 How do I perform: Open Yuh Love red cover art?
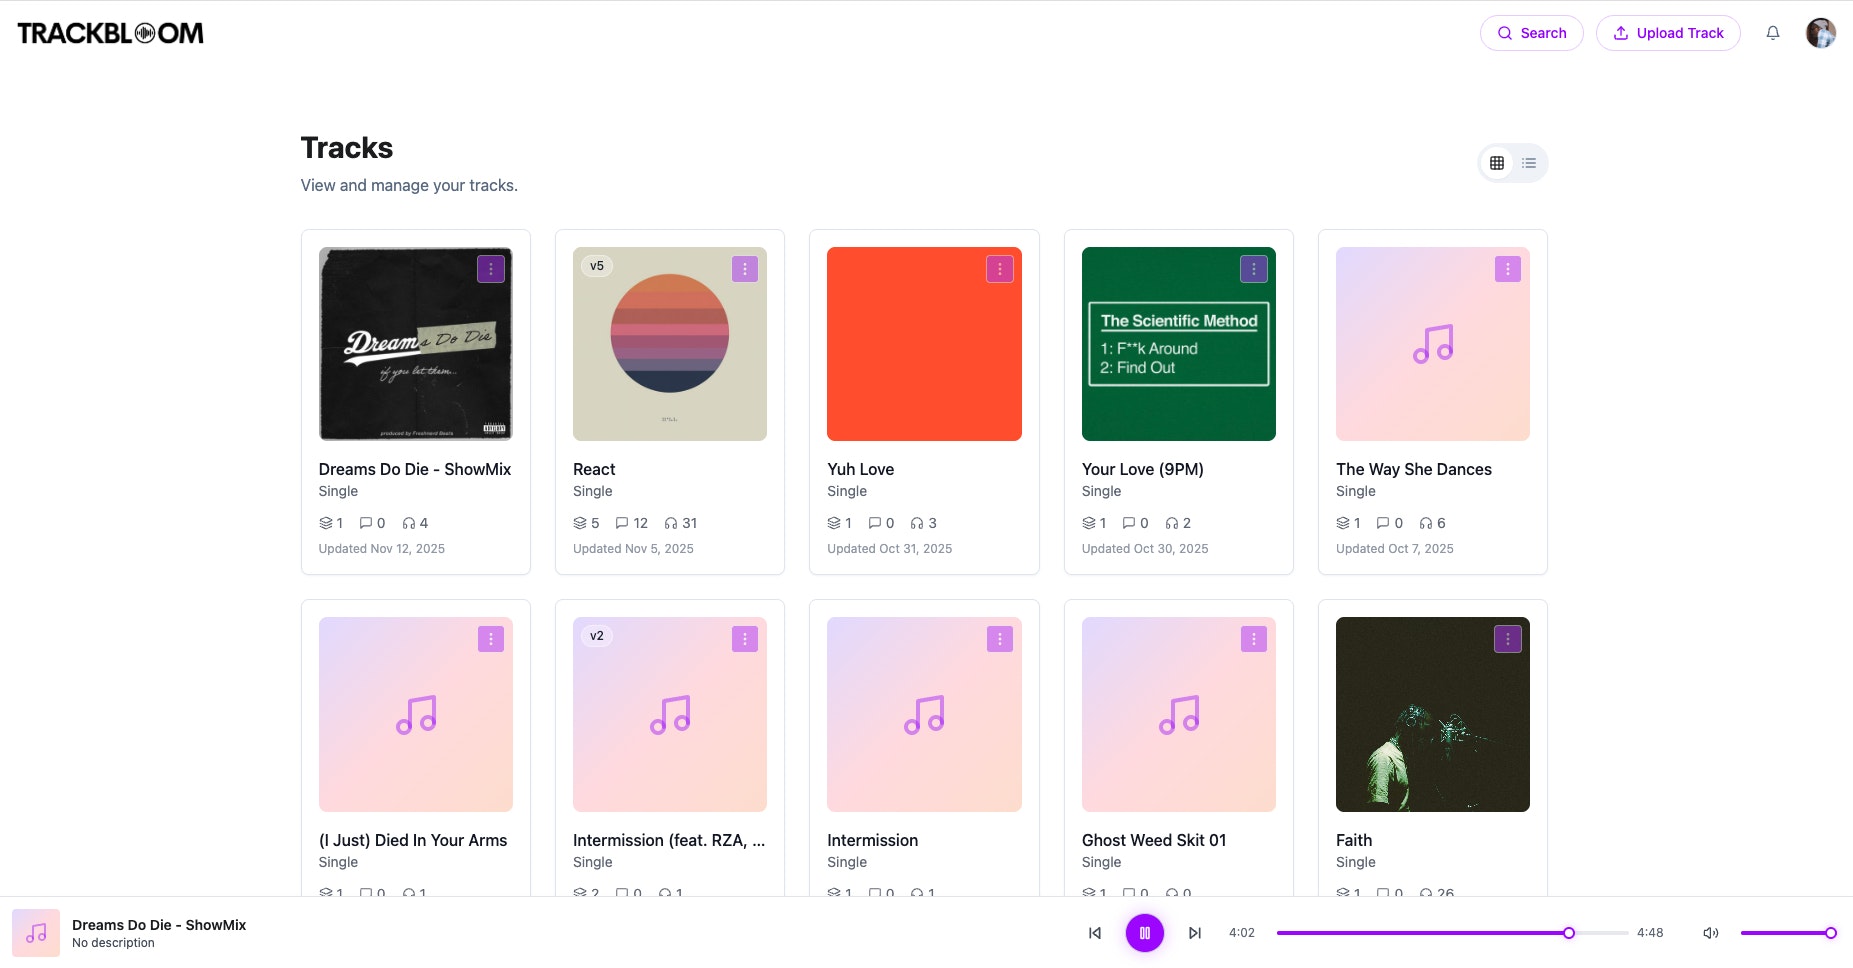[924, 344]
